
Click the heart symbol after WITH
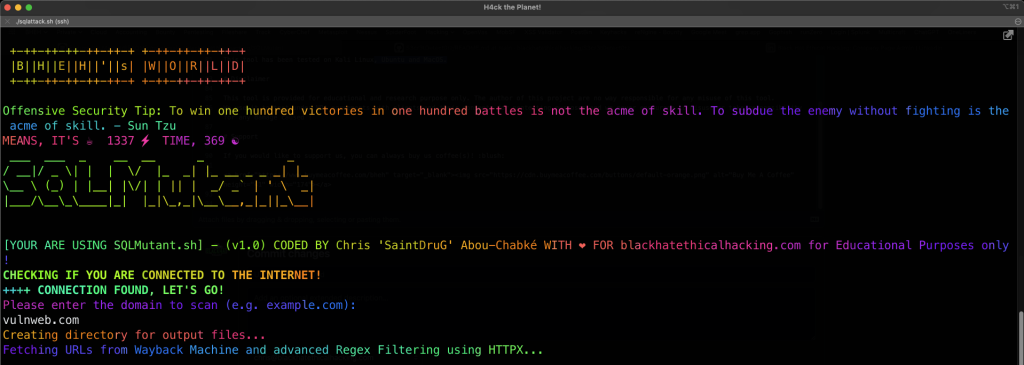(581, 246)
